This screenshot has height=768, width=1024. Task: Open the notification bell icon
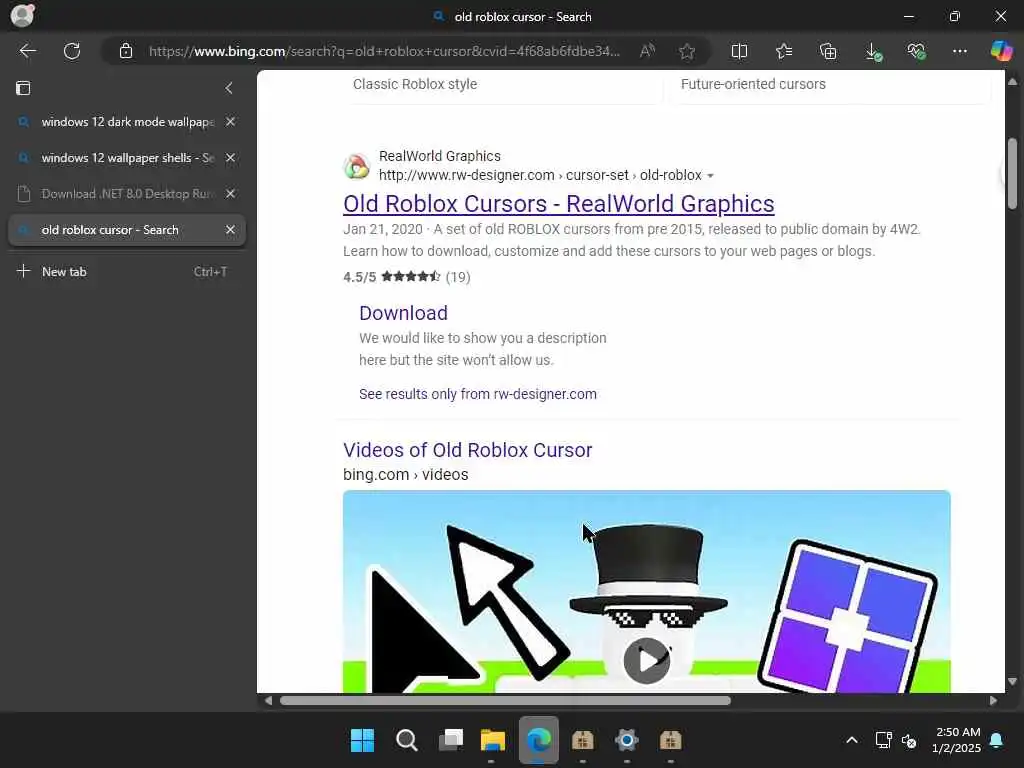coord(996,740)
